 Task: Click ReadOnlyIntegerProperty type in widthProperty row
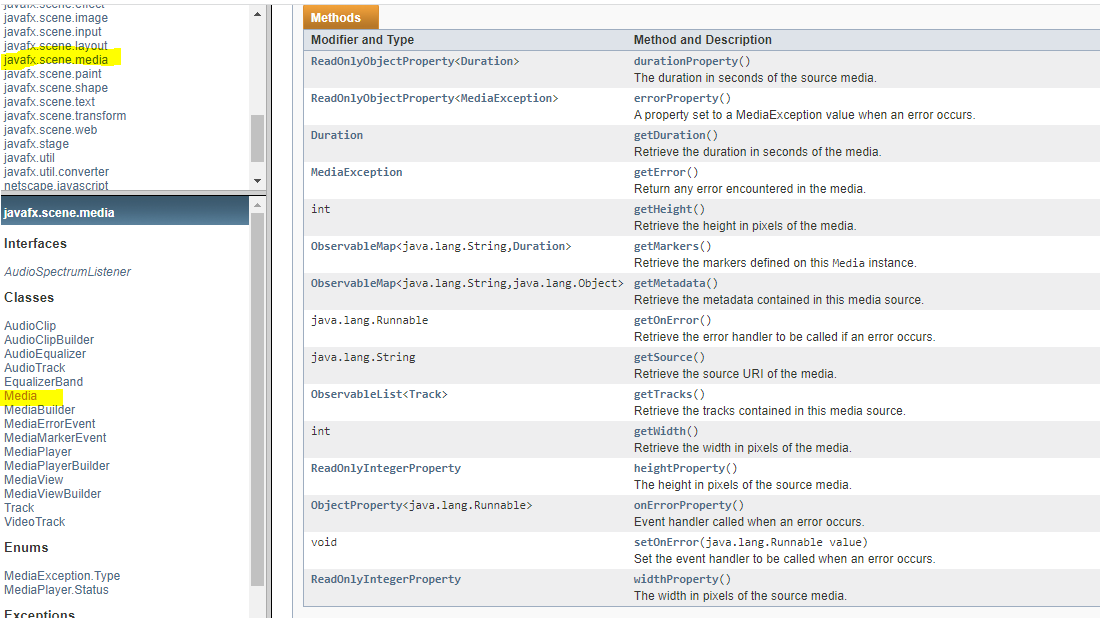coord(386,579)
